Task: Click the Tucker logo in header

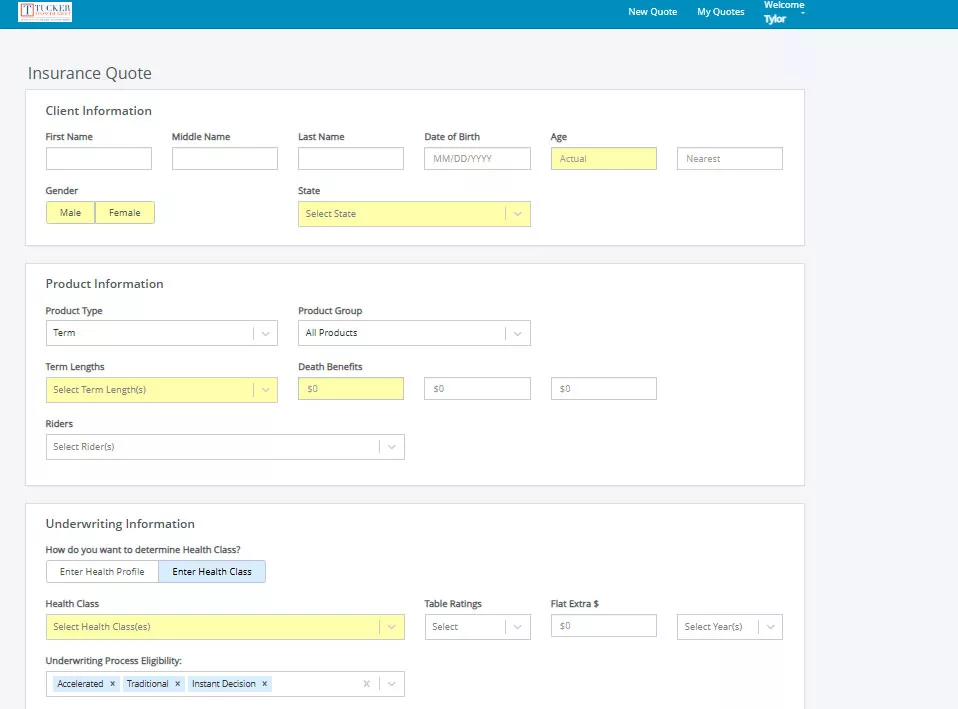Action: tap(45, 12)
